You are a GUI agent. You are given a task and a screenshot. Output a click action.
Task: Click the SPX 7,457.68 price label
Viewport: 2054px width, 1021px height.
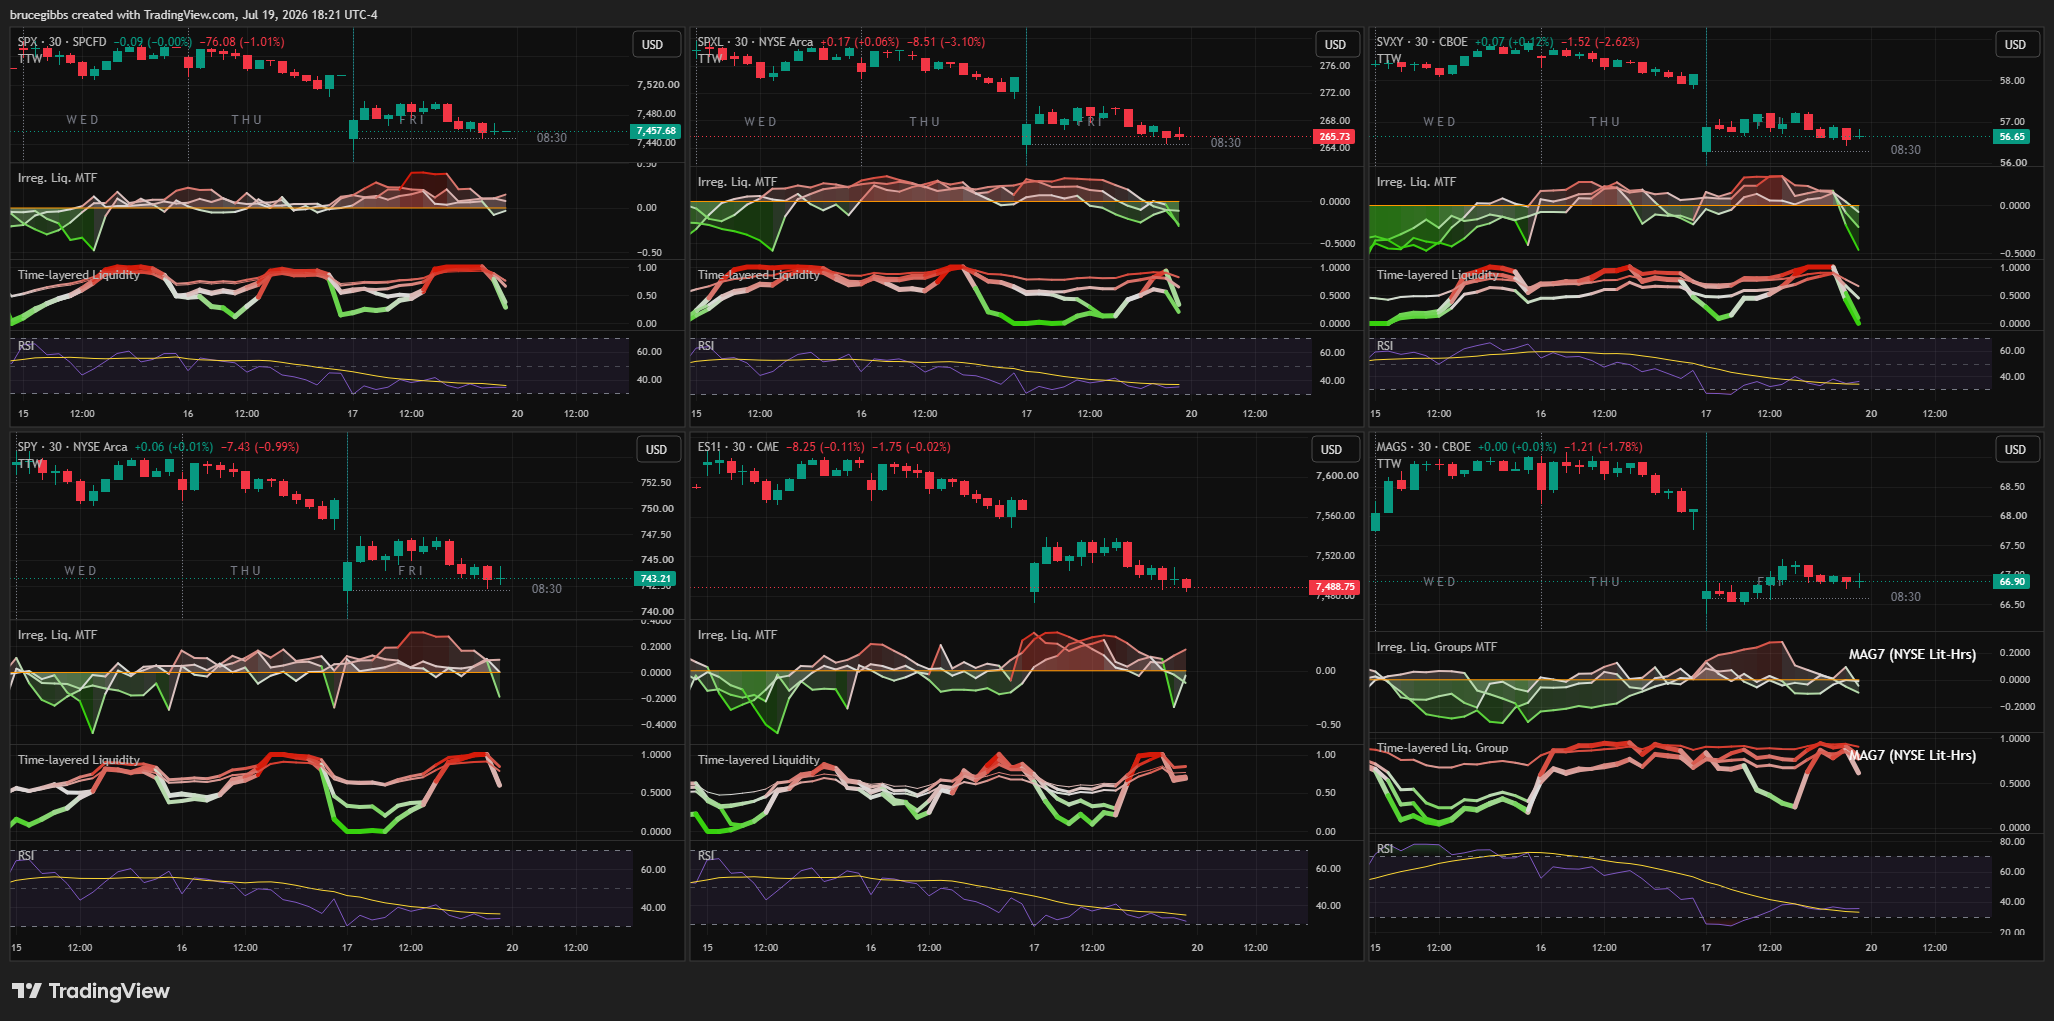coord(656,131)
